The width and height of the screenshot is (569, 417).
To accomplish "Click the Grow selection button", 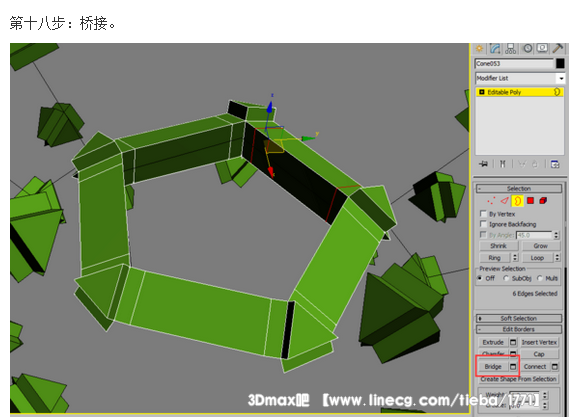I will coord(541,246).
